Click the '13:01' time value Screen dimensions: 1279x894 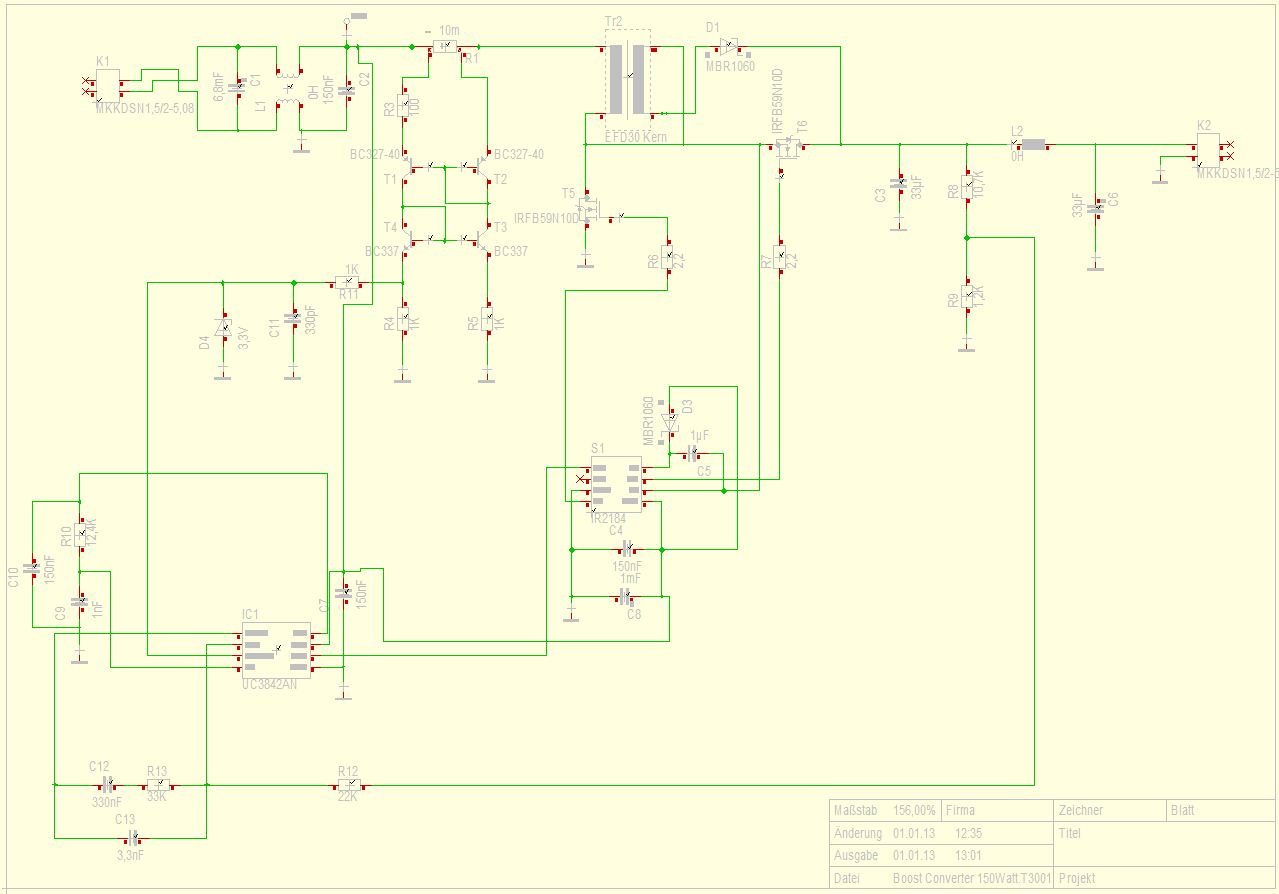[x=967, y=855]
